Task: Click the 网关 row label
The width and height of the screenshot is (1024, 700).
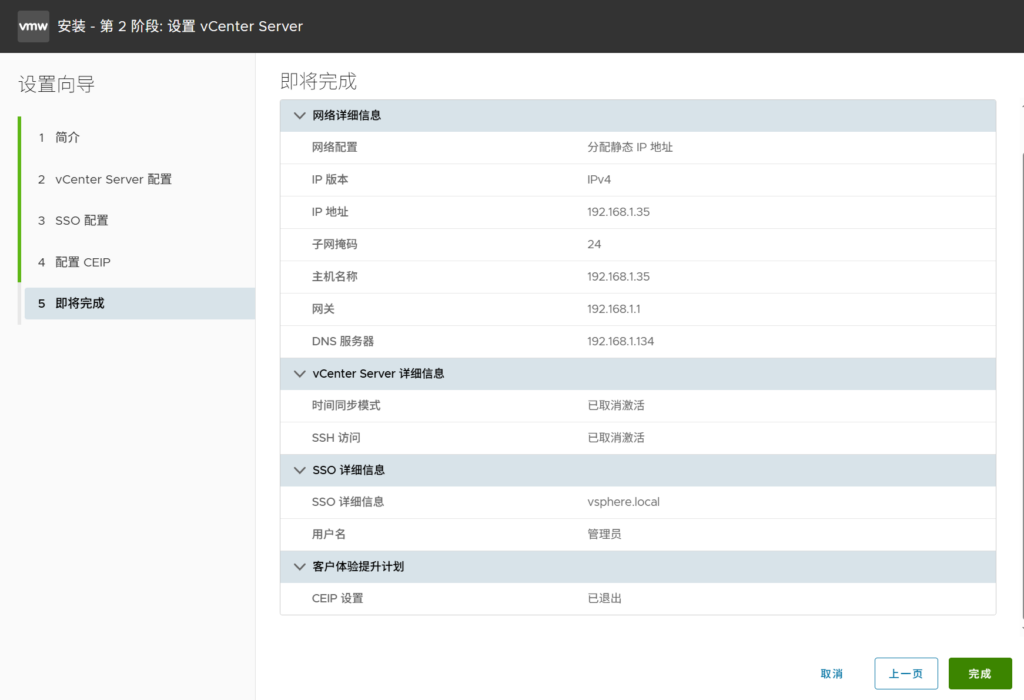Action: point(323,309)
